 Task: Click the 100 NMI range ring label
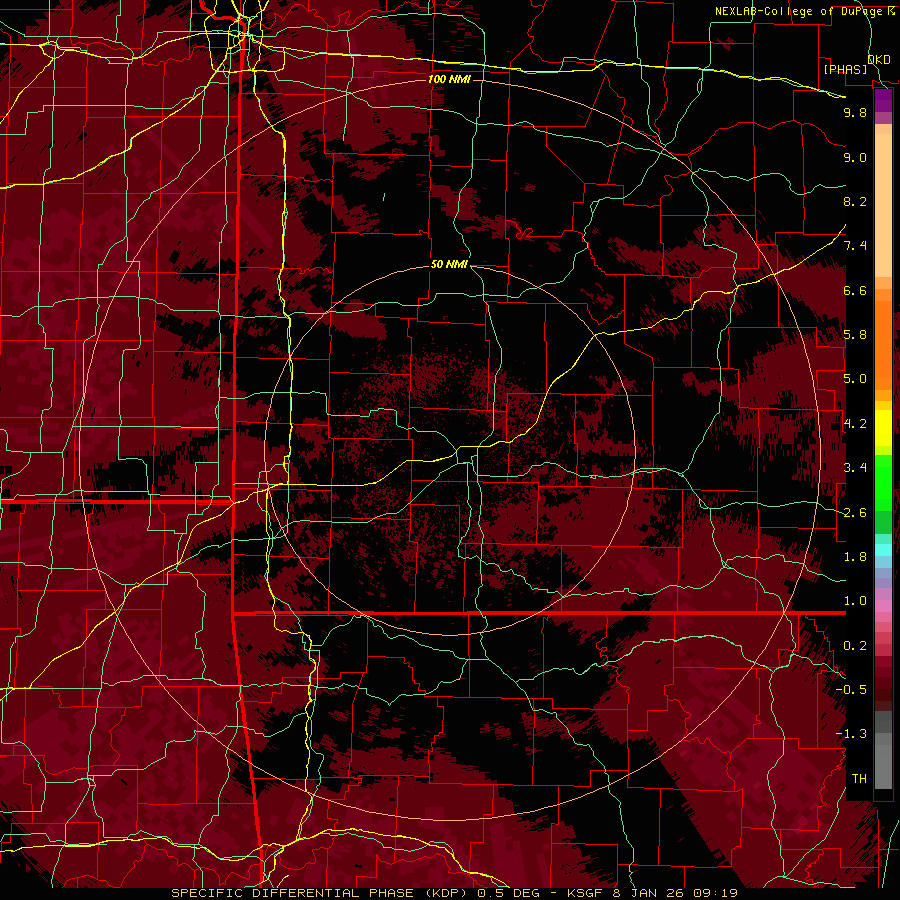tap(449, 79)
